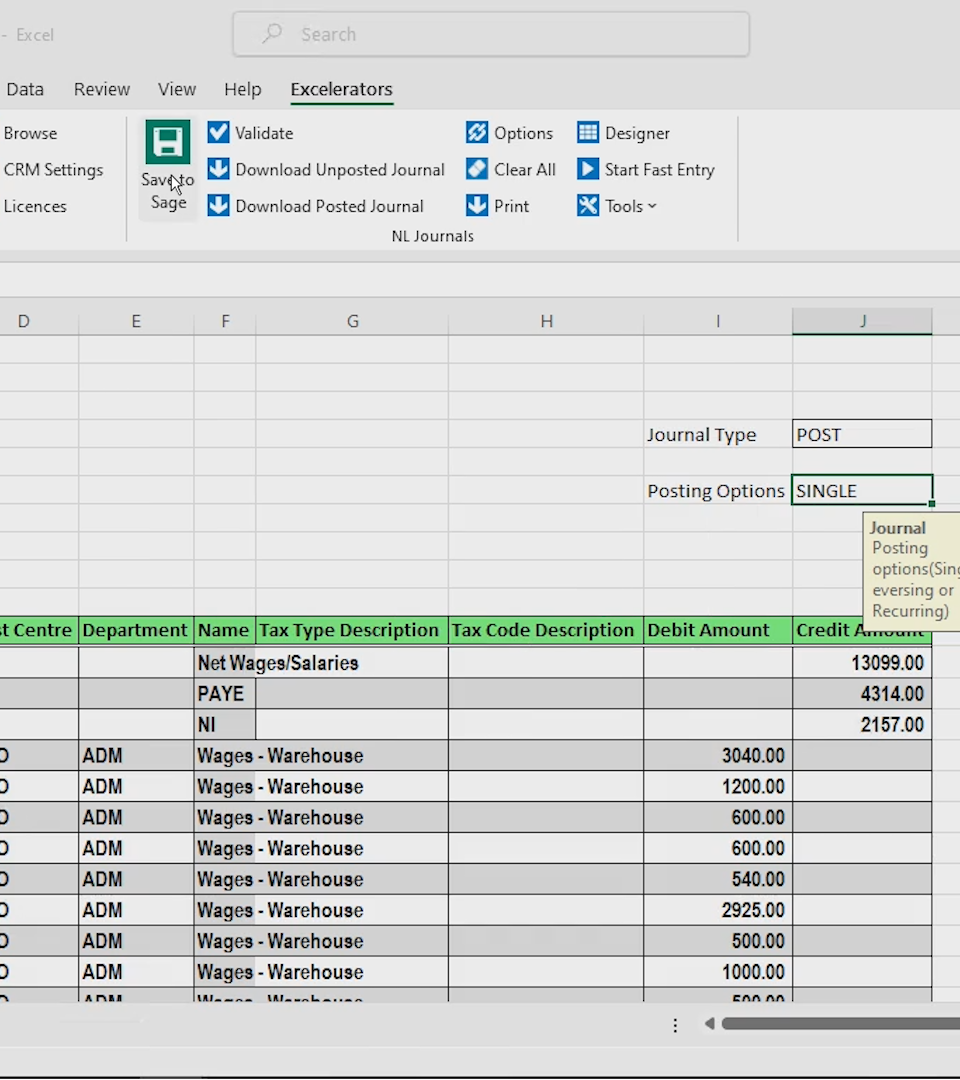
Task: Click credit amount 2157.00
Action: coord(862,725)
